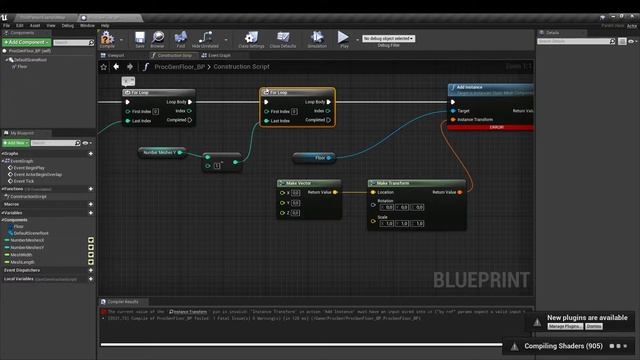The image size is (640, 360).
Task: Open Browse in Content Browser icon
Action: (158, 38)
